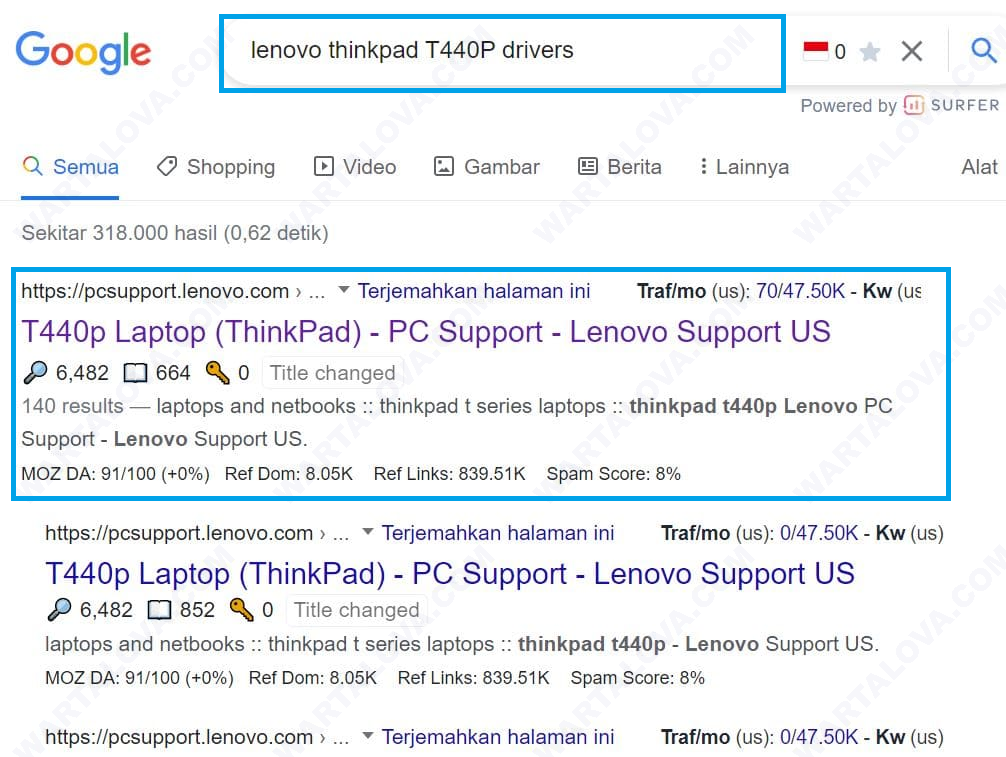Switch to the Gambar tab
The width and height of the screenshot is (1006, 757).
click(x=487, y=167)
